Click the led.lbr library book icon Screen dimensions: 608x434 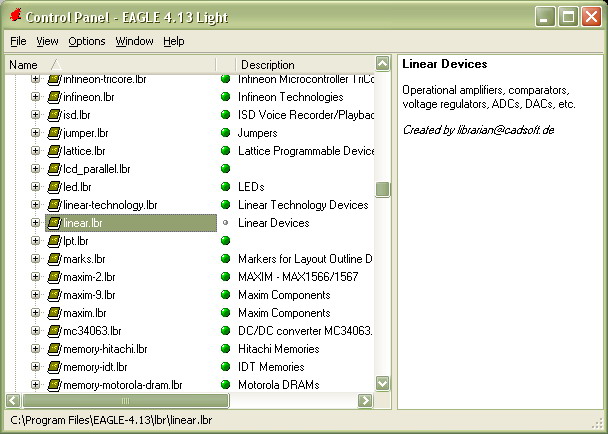click(54, 187)
